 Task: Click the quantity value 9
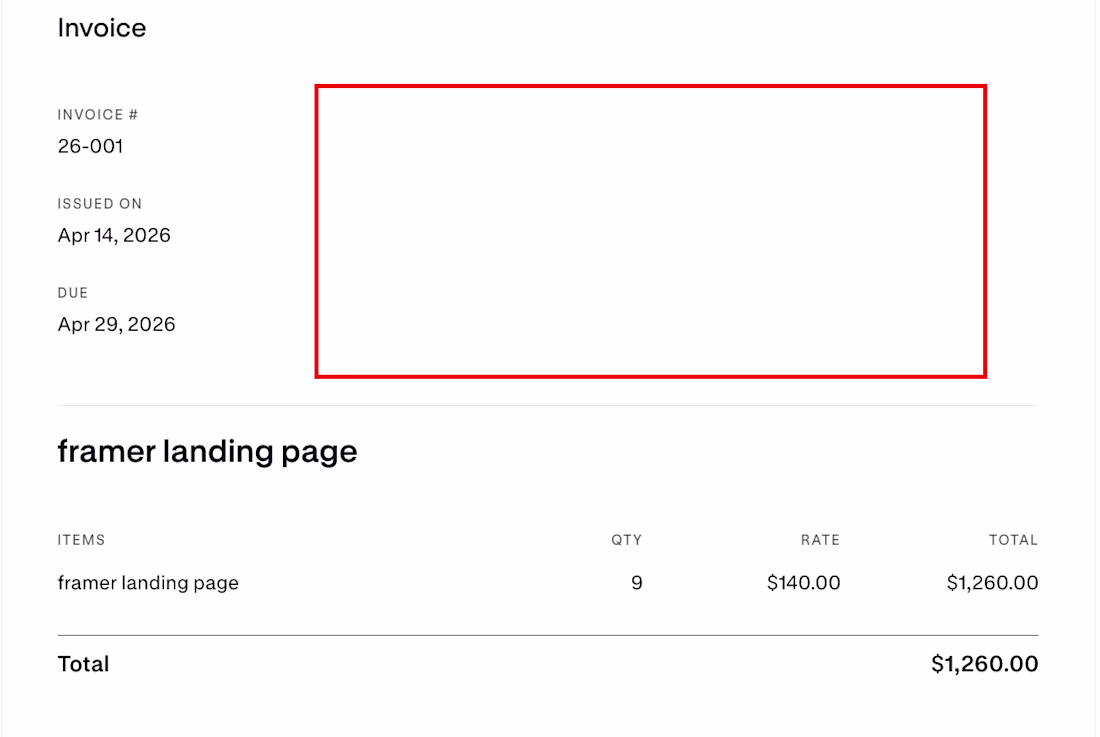[637, 582]
